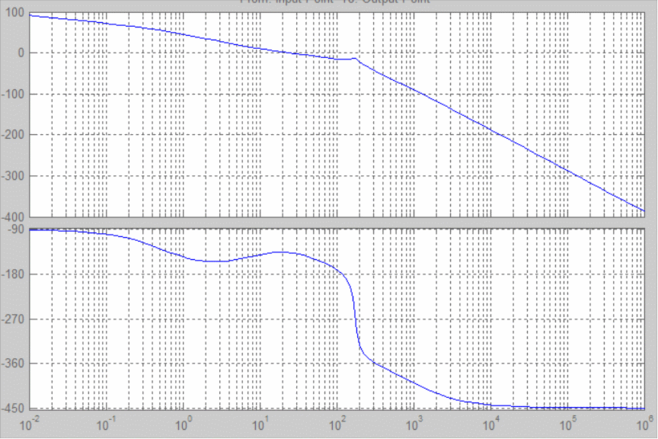658x439 pixels.
Task: Click the -300 magnitude axis tick label
Action: (x=13, y=176)
